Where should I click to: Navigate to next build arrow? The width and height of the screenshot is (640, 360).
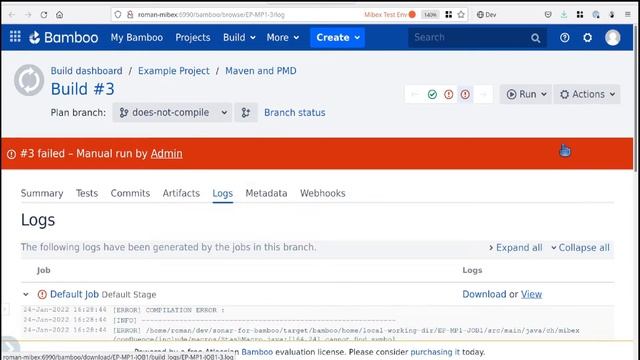pos(483,95)
